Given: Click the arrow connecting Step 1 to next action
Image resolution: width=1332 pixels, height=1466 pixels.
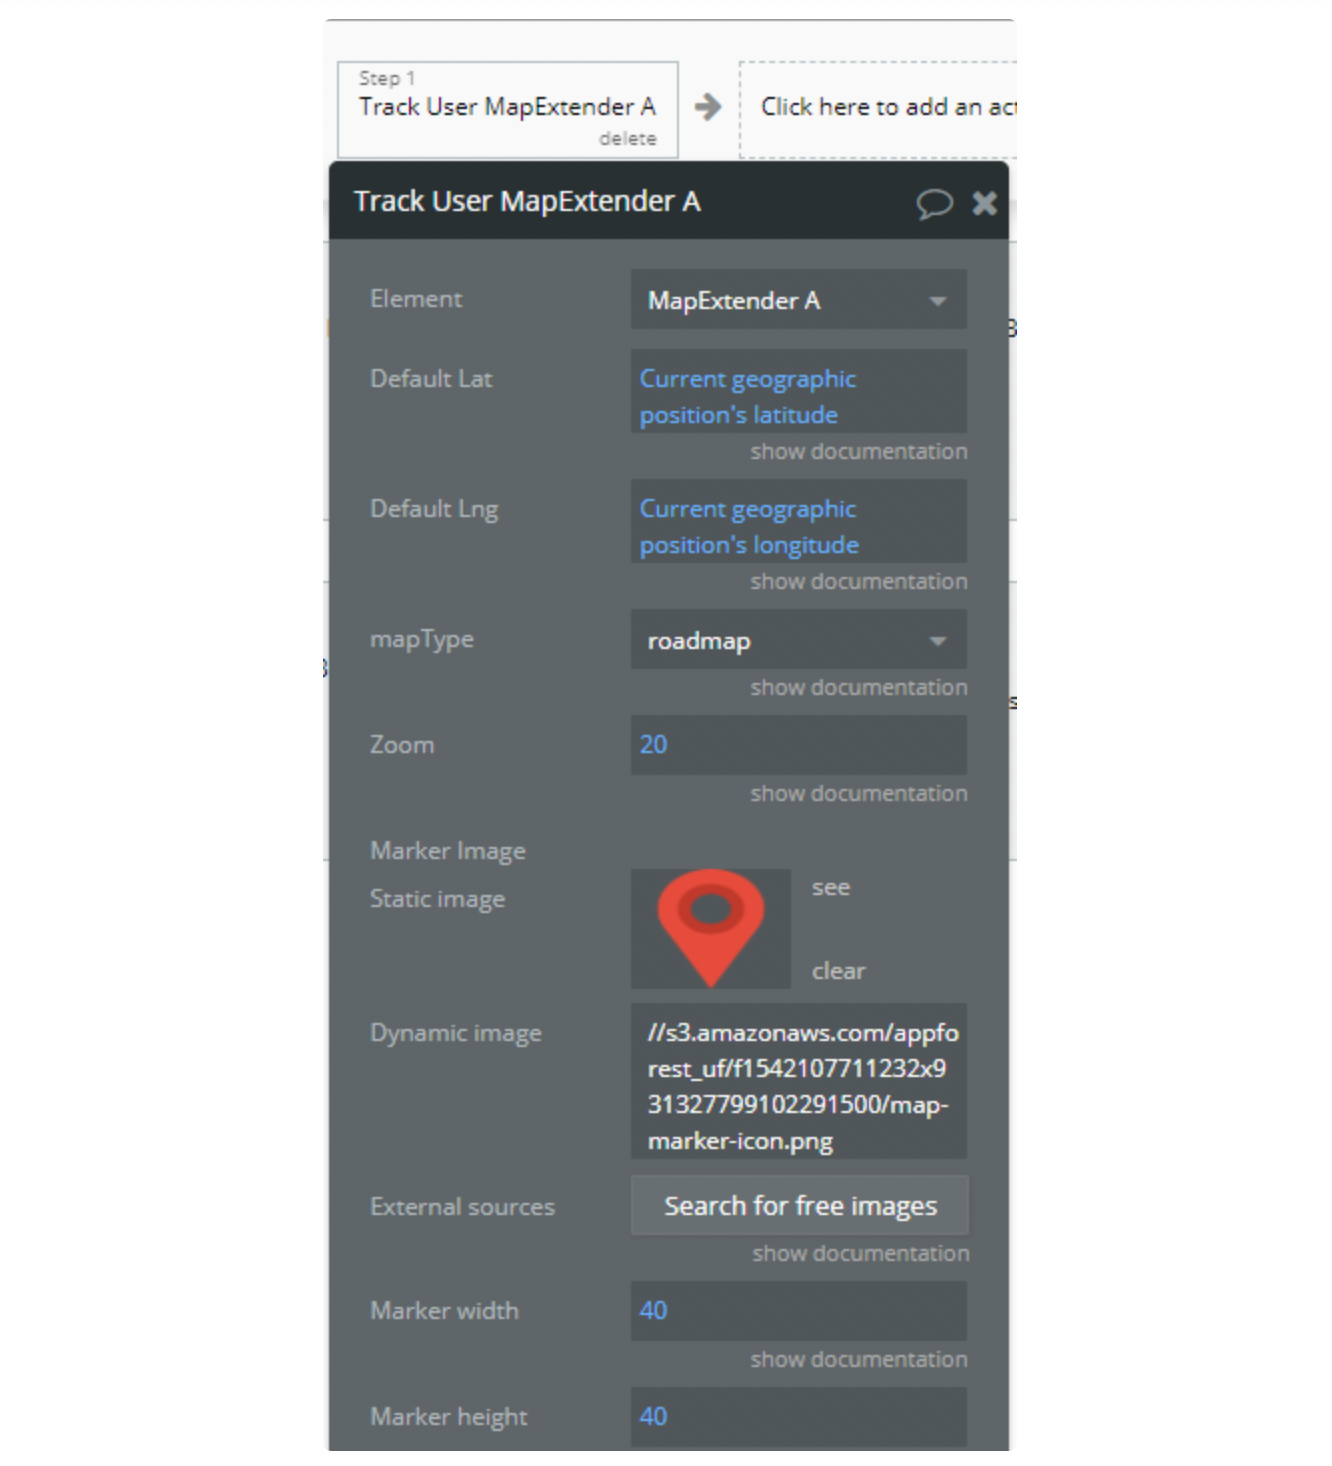Looking at the screenshot, I should [708, 108].
